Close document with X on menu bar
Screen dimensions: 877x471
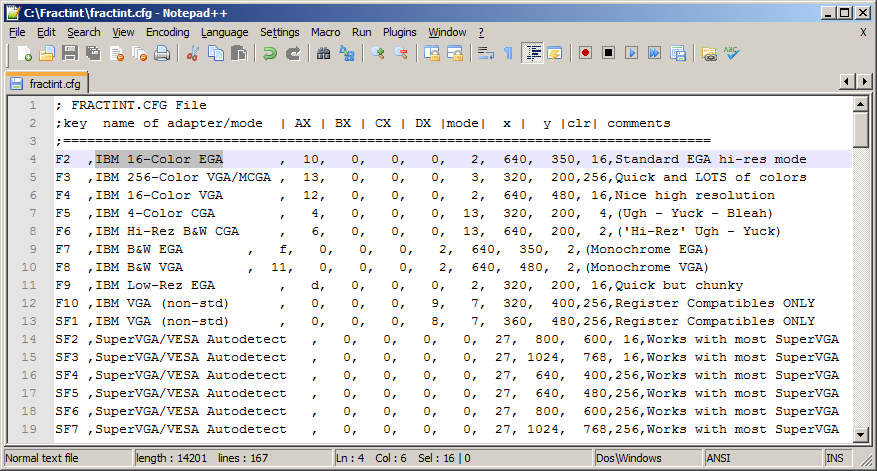tap(863, 32)
